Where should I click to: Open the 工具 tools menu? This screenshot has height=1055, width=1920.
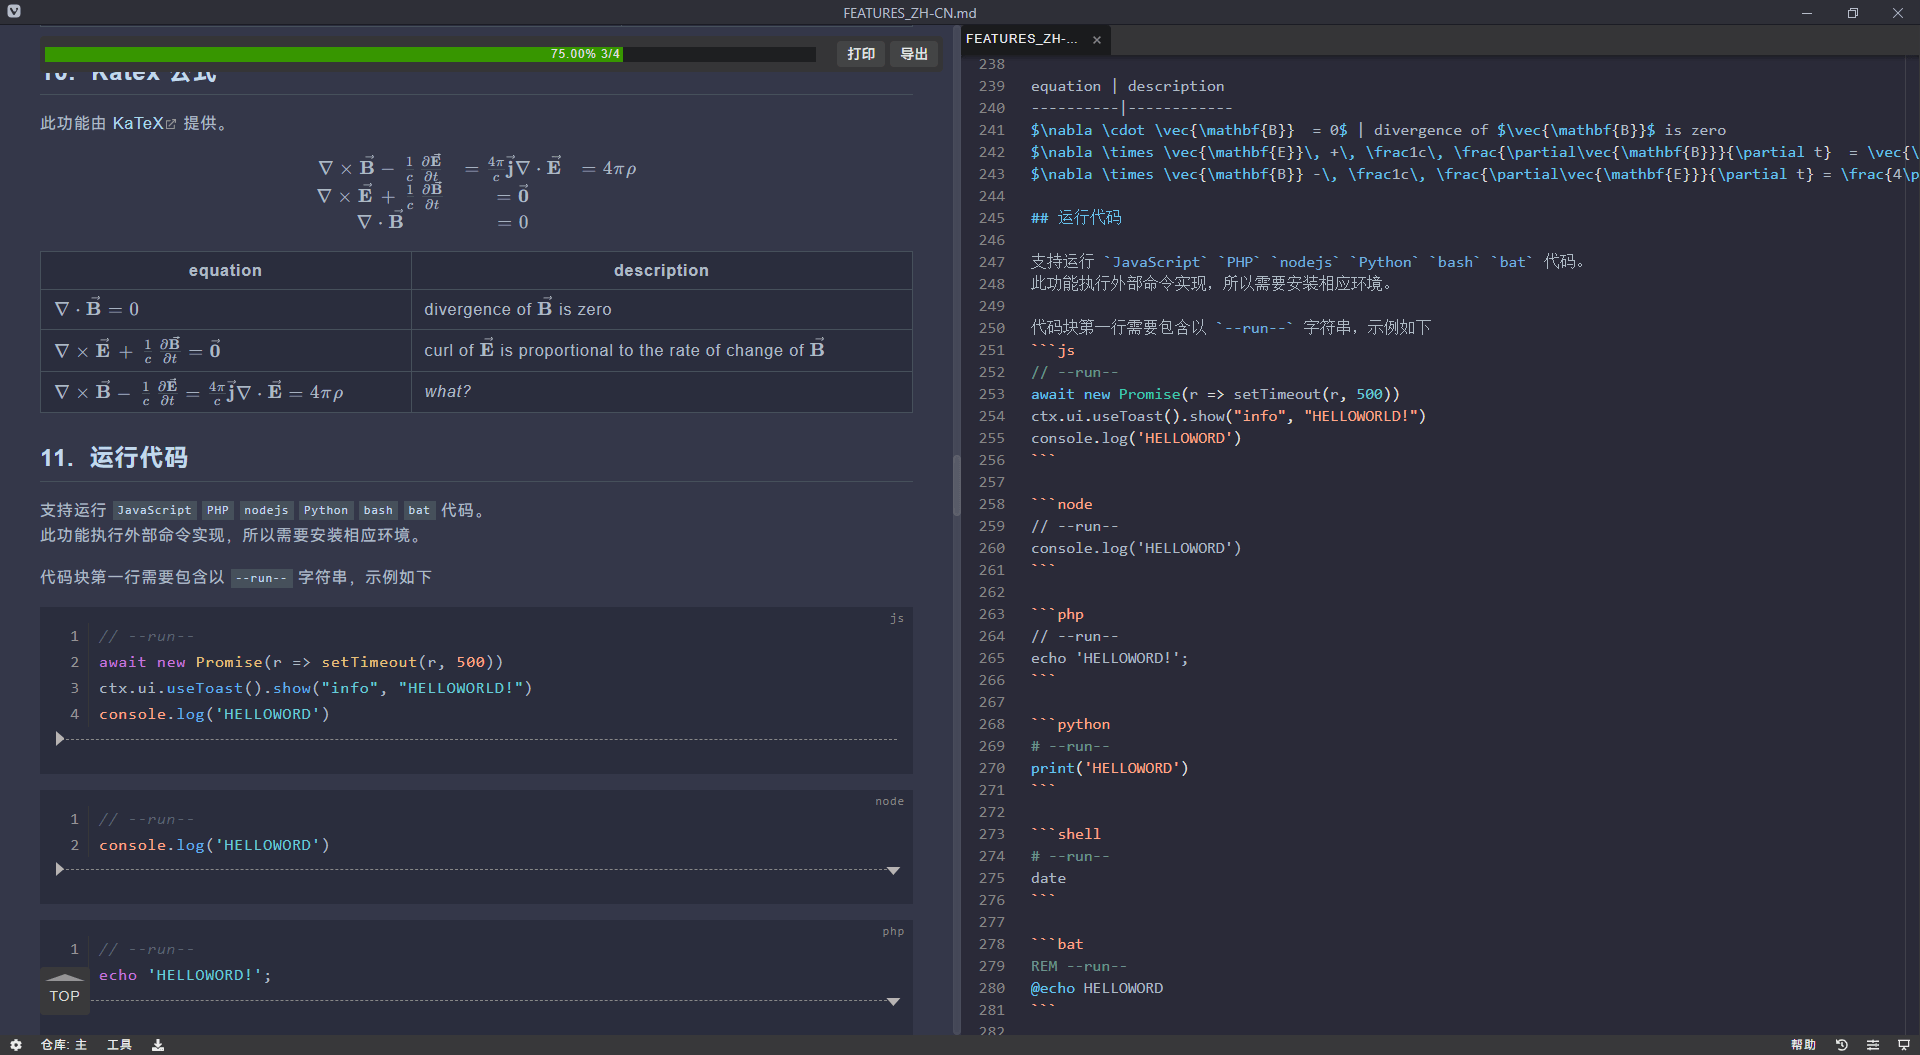119,1045
